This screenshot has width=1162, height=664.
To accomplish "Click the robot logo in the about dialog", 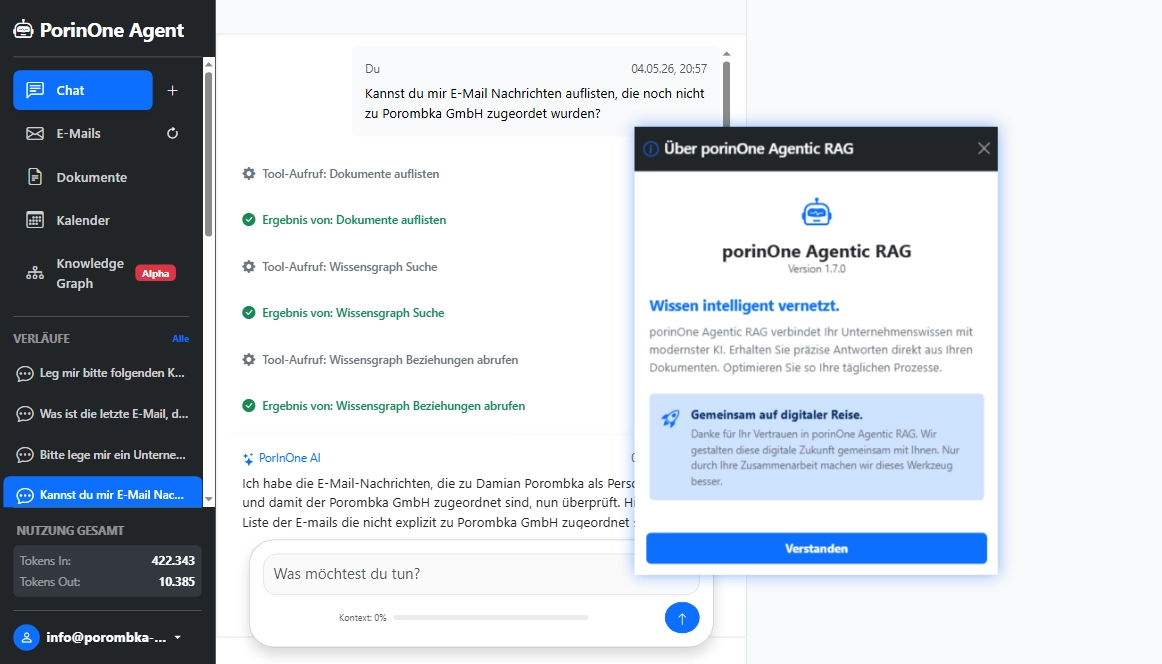I will coord(816,212).
